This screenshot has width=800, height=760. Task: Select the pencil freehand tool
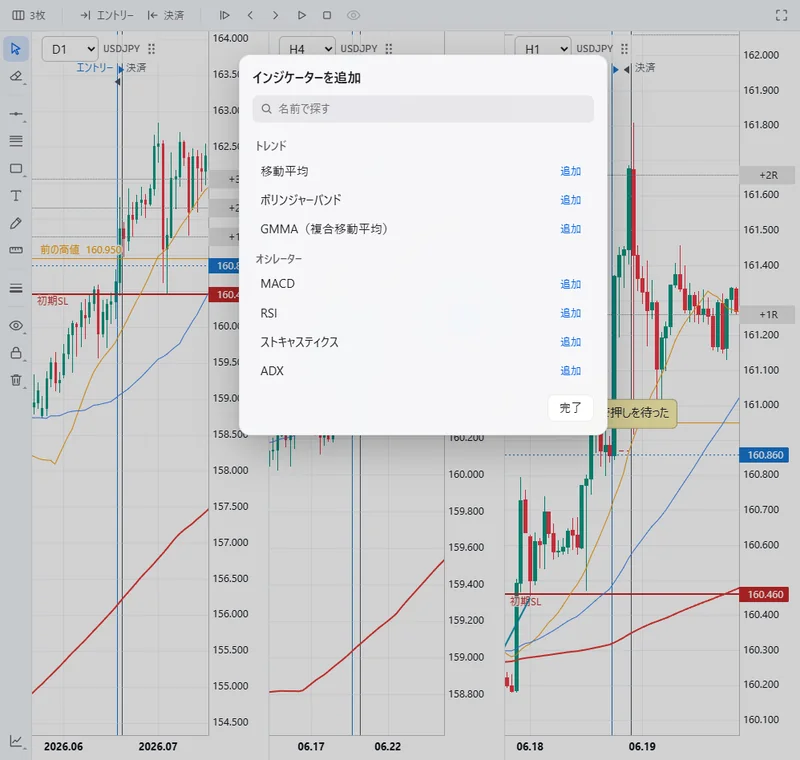click(x=16, y=223)
